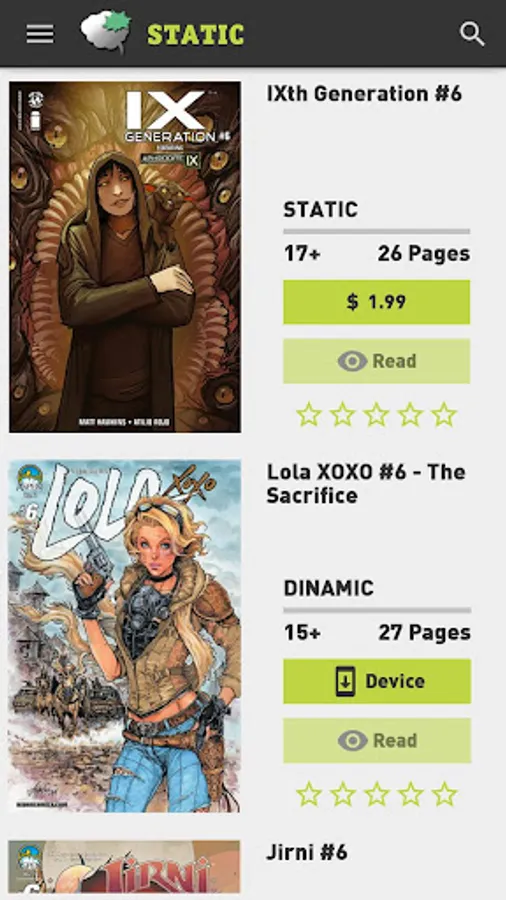This screenshot has width=506, height=900.
Task: Tap eye icon on Lola XOXO Read
Action: click(x=352, y=740)
